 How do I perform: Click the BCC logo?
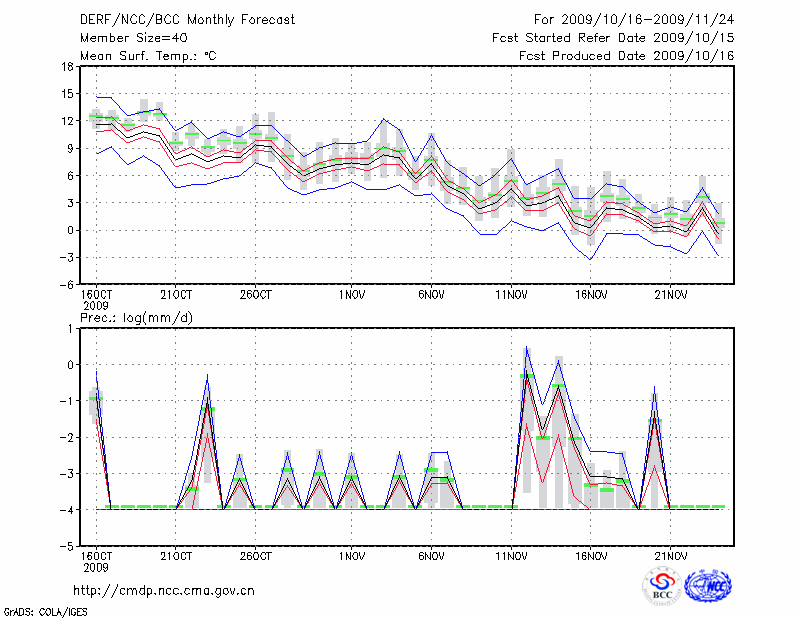pos(661,585)
